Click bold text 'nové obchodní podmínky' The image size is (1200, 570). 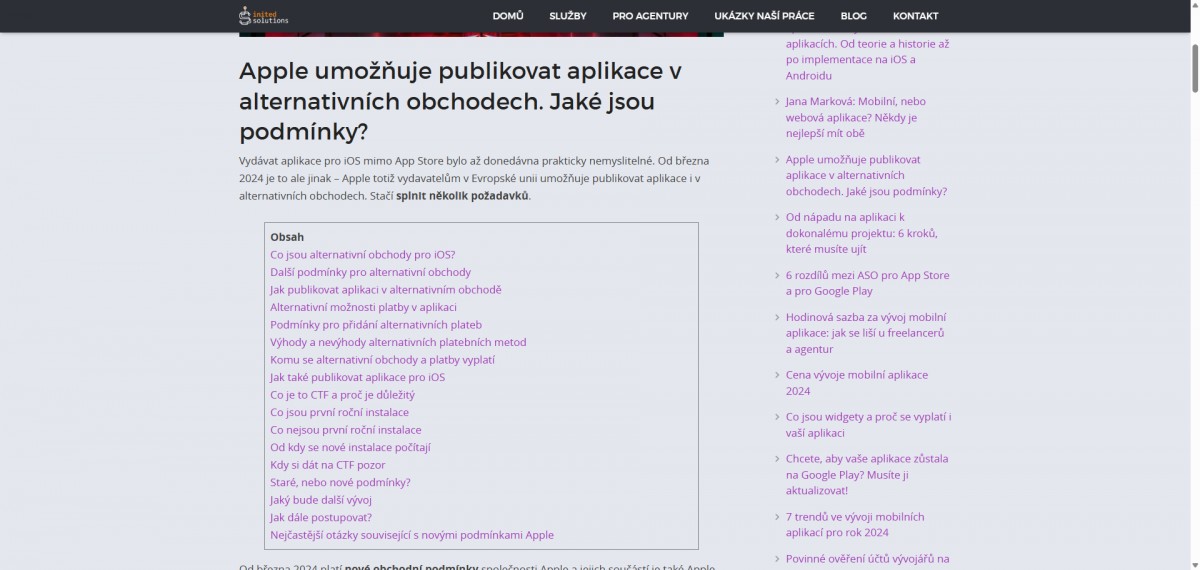click(411, 567)
